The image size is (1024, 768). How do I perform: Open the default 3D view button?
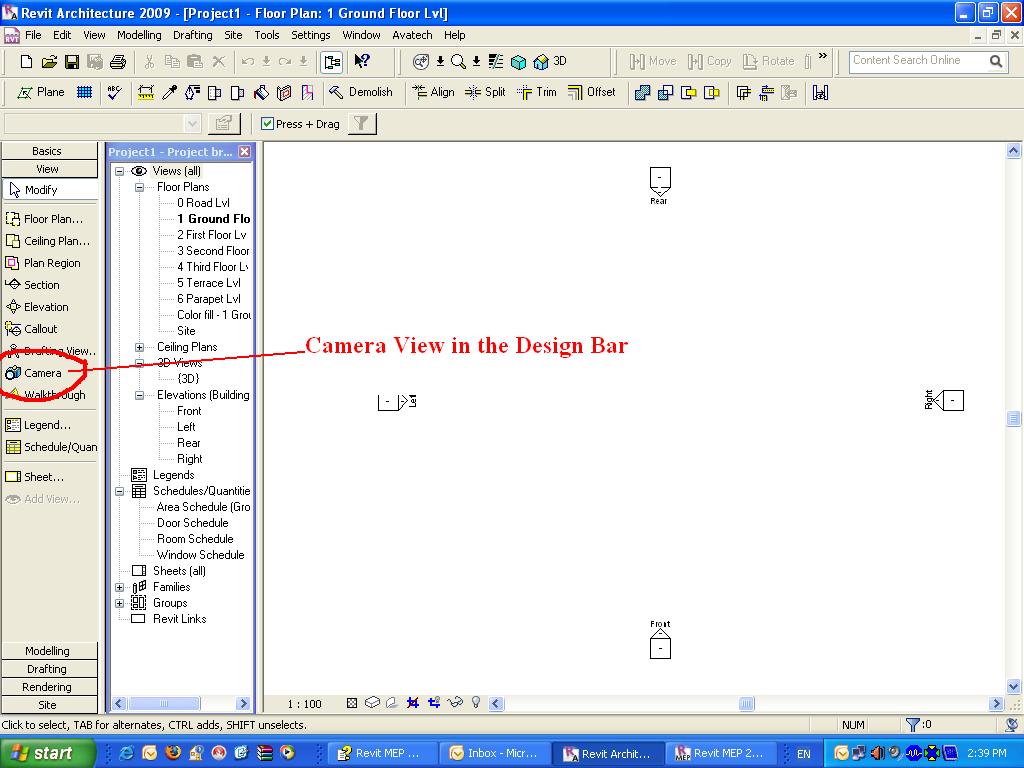(x=550, y=62)
